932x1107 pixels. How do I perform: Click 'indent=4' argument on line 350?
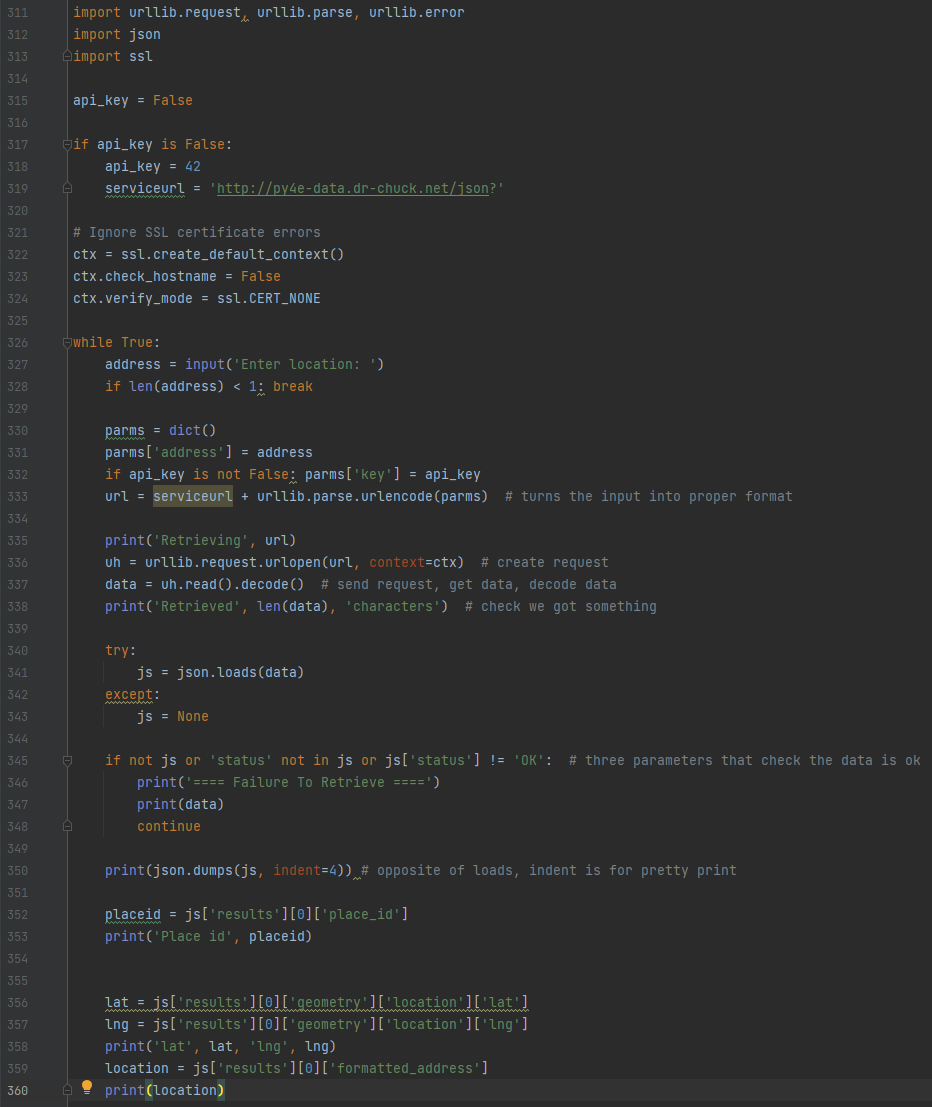click(x=305, y=870)
